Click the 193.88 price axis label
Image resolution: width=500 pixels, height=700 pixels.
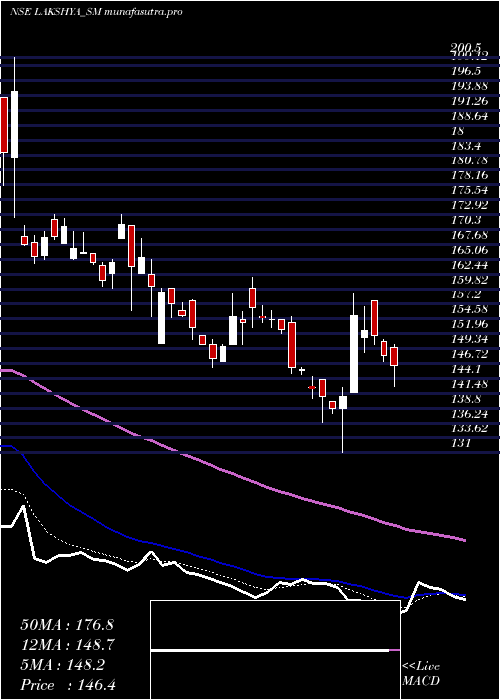pyautogui.click(x=470, y=86)
